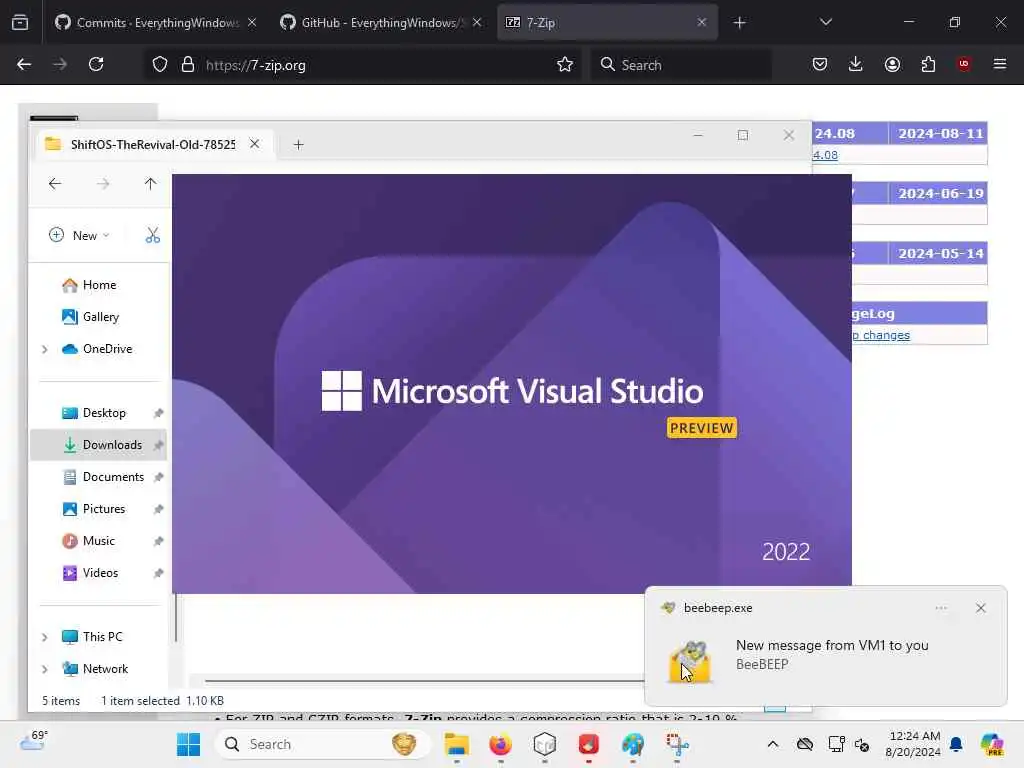
Task: Open Firefox list all tabs dropdown
Action: 825,23
